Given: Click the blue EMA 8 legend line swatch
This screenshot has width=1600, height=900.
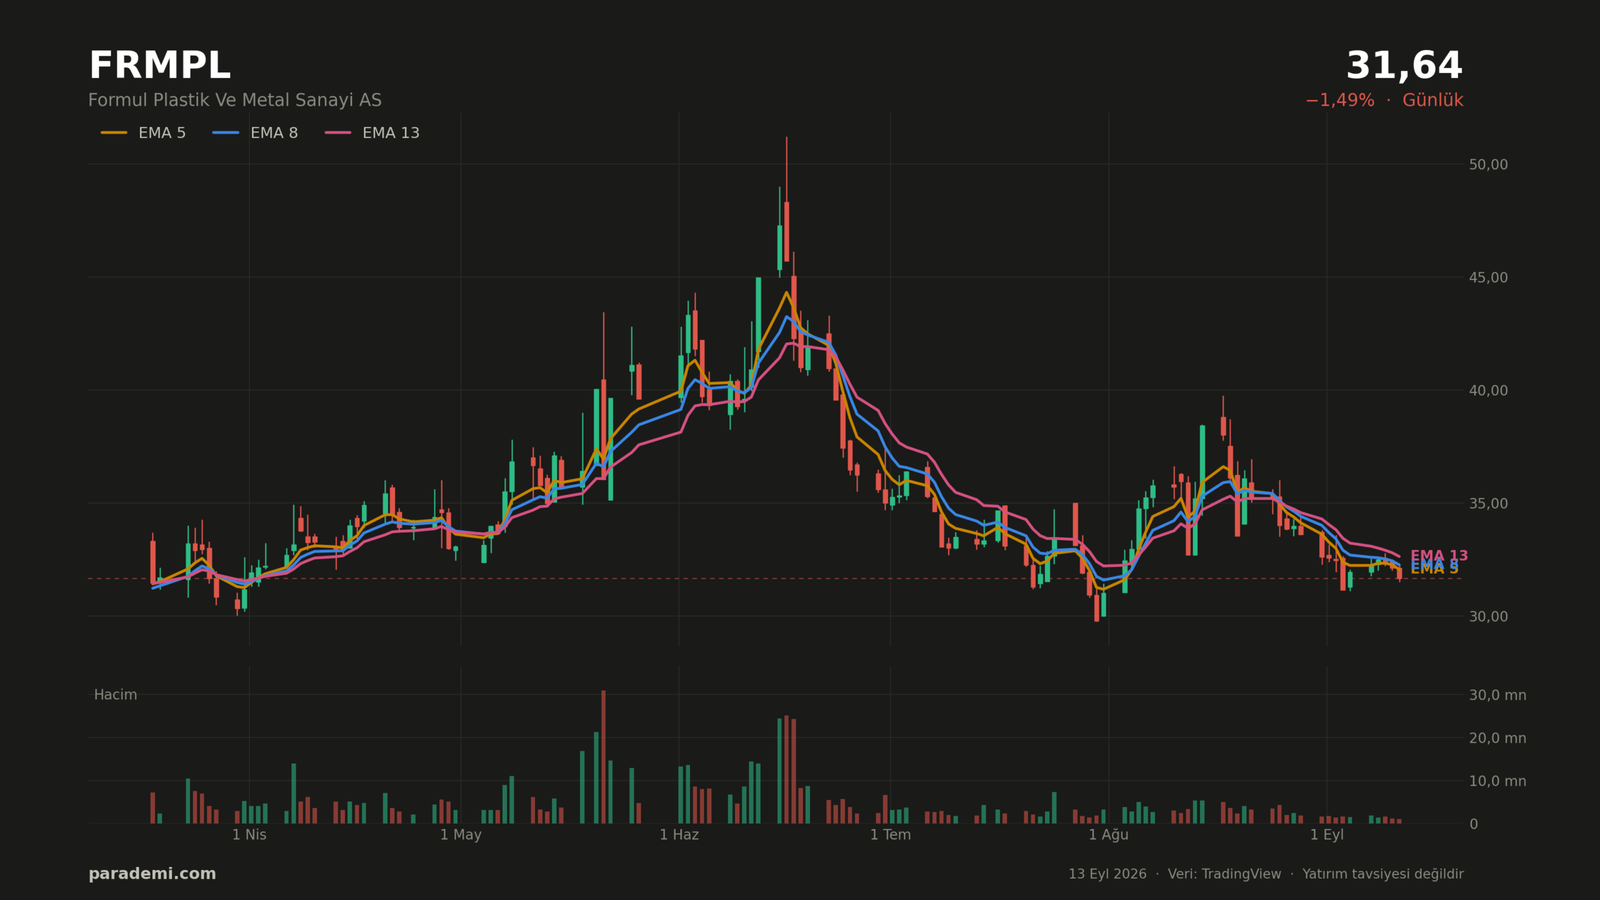Looking at the screenshot, I should coord(226,133).
